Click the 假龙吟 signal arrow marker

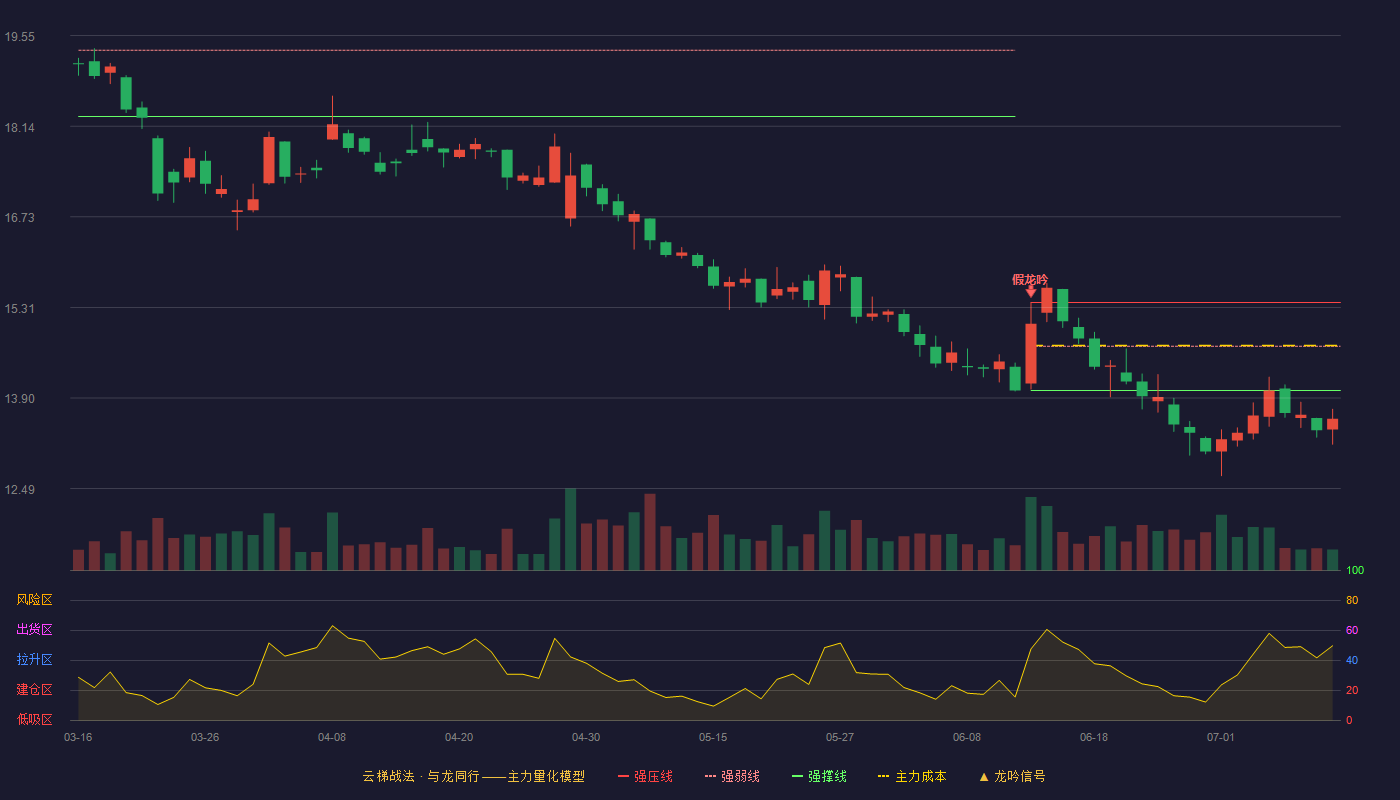(x=1031, y=292)
